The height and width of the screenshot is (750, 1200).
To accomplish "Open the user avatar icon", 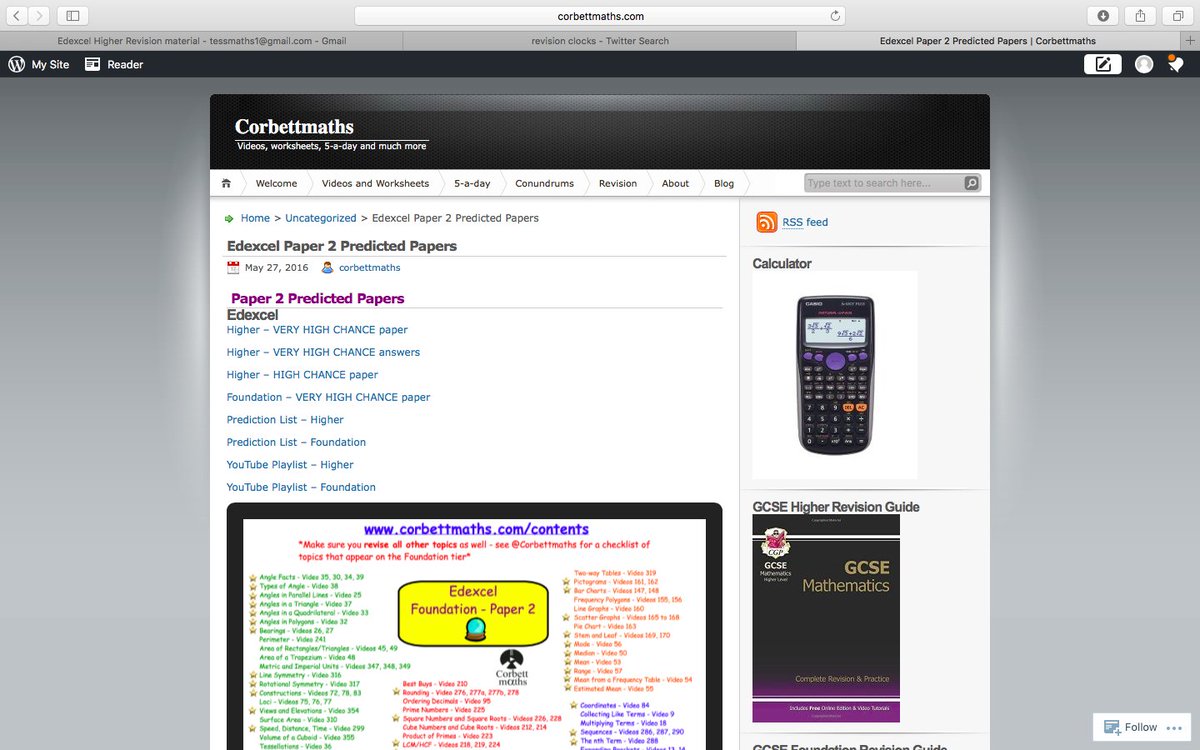I will point(1144,64).
